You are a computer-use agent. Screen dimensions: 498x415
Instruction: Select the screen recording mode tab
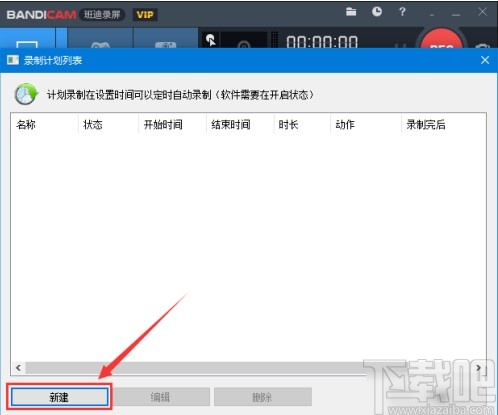point(27,38)
